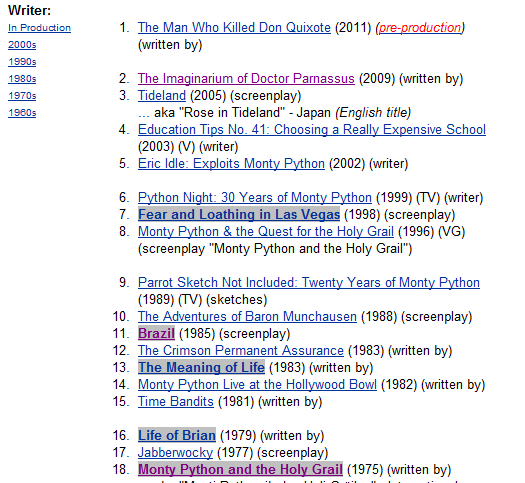Jump to the 2000s section

(22, 45)
